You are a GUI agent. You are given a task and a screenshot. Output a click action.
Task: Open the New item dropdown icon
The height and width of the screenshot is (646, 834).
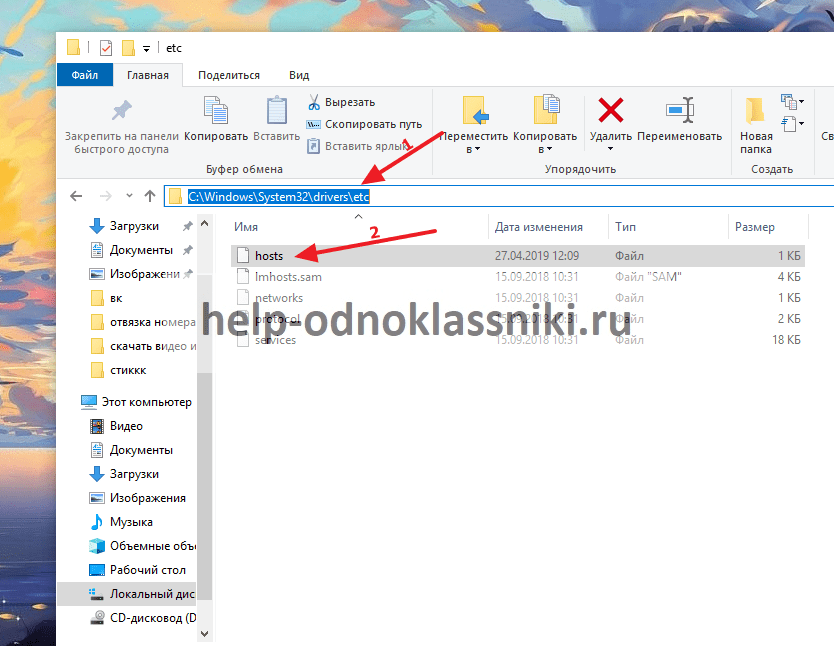(792, 101)
